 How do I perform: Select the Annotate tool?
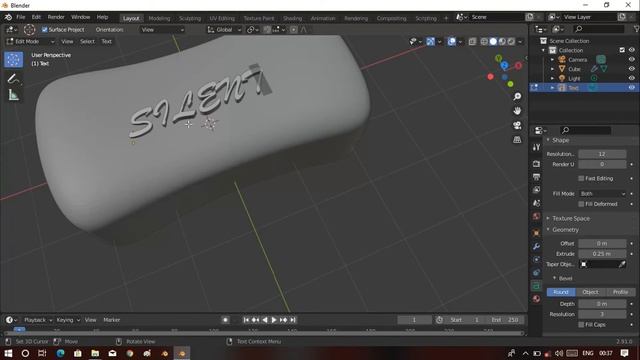(13, 78)
